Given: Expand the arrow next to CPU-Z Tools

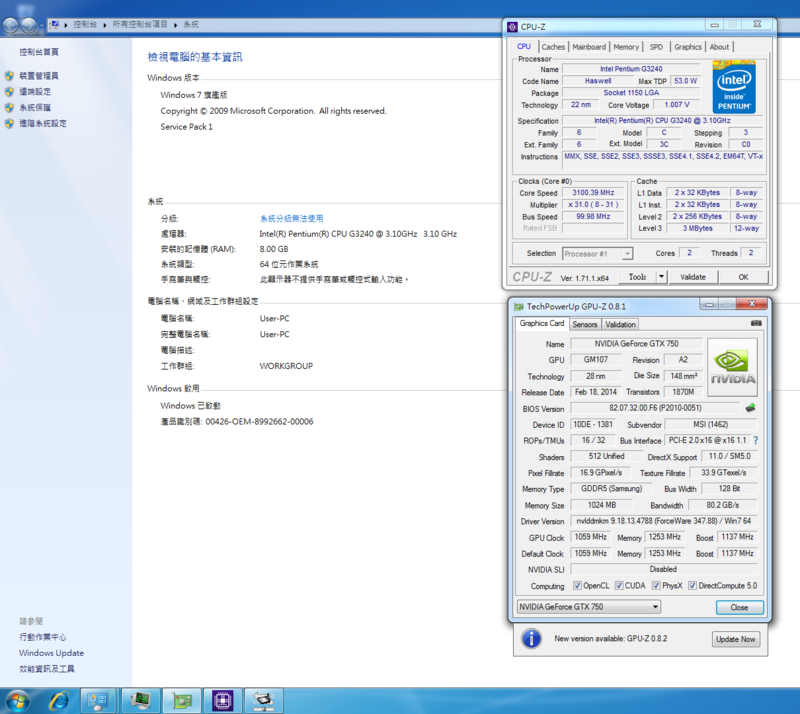Looking at the screenshot, I should (x=661, y=277).
